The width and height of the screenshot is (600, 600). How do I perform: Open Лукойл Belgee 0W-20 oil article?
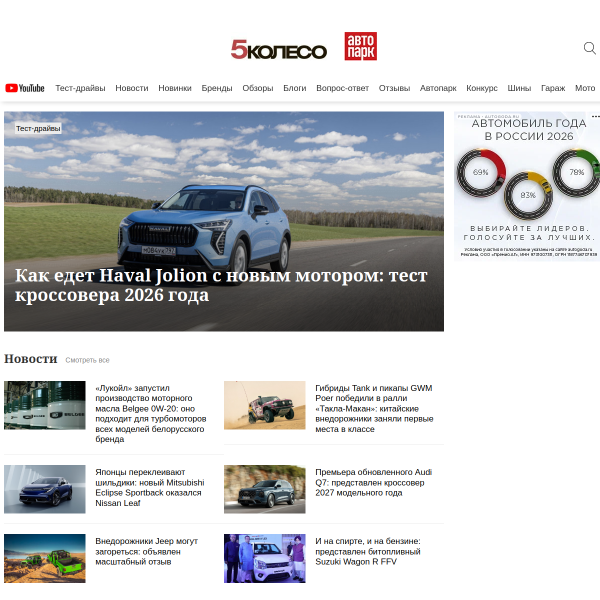tap(151, 414)
